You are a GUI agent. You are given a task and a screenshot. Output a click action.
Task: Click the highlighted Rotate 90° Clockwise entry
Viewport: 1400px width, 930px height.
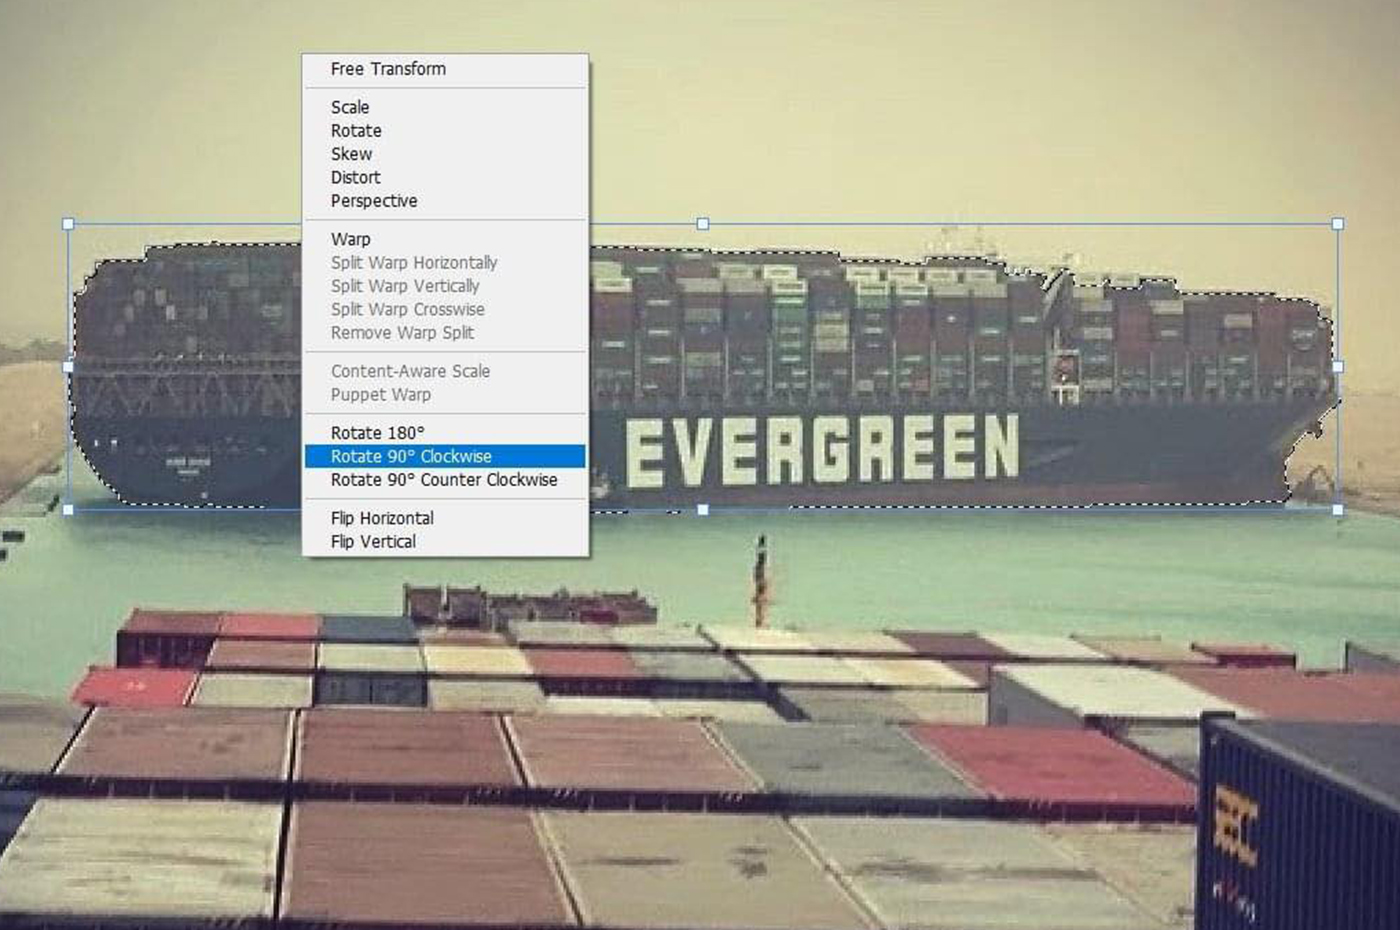pyautogui.click(x=411, y=456)
